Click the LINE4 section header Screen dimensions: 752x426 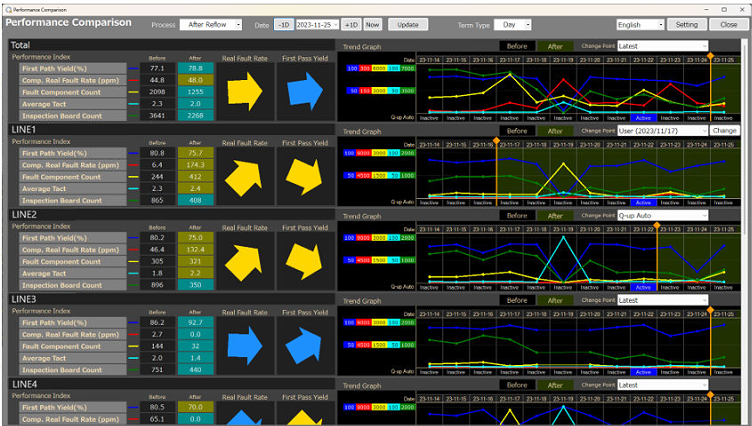[x=172, y=384]
